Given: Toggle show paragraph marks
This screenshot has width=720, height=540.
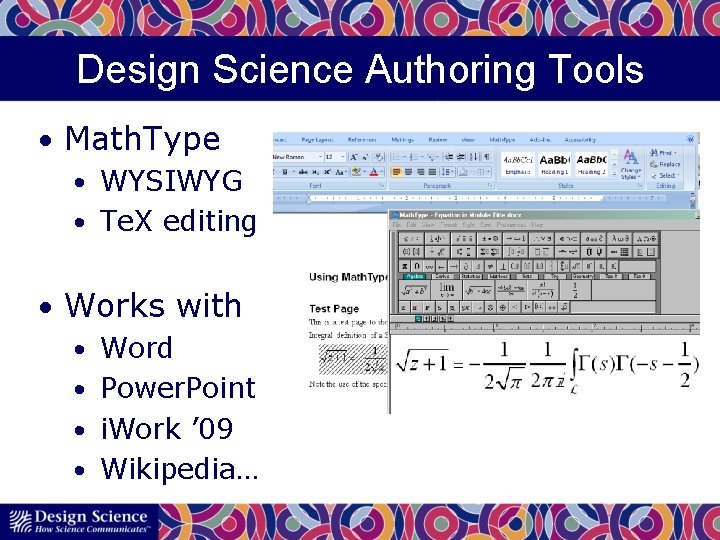Looking at the screenshot, I should point(486,157).
